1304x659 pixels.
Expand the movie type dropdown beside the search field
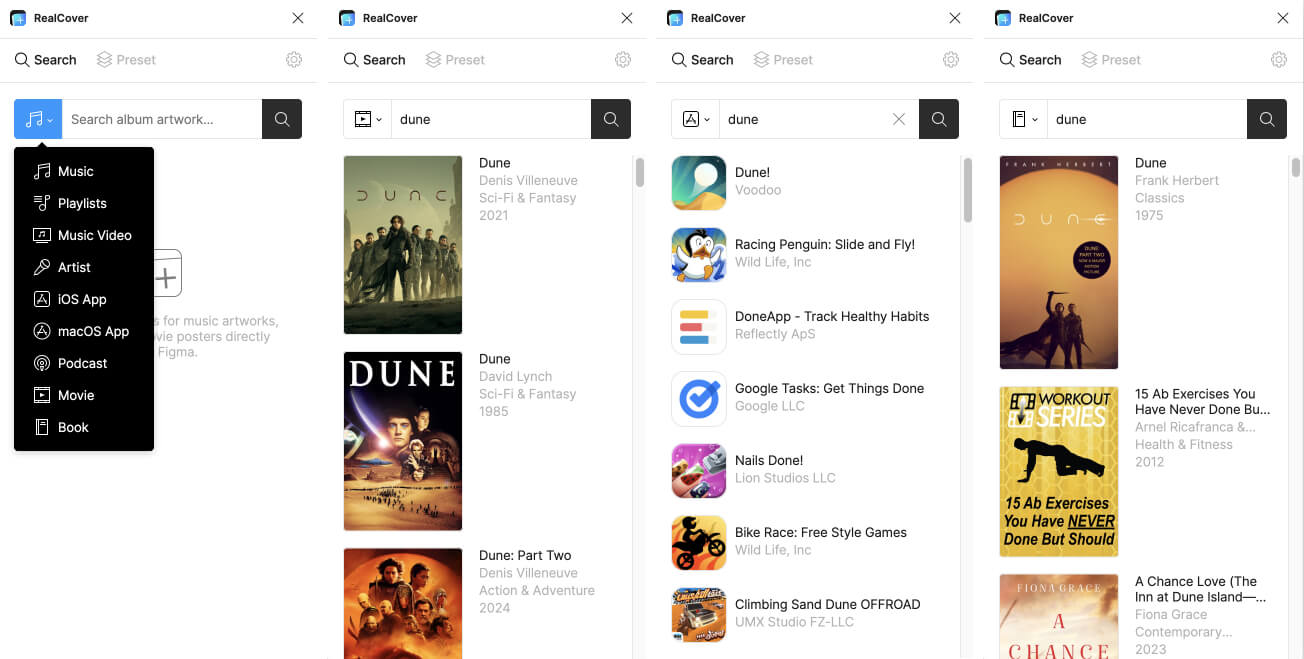point(367,119)
